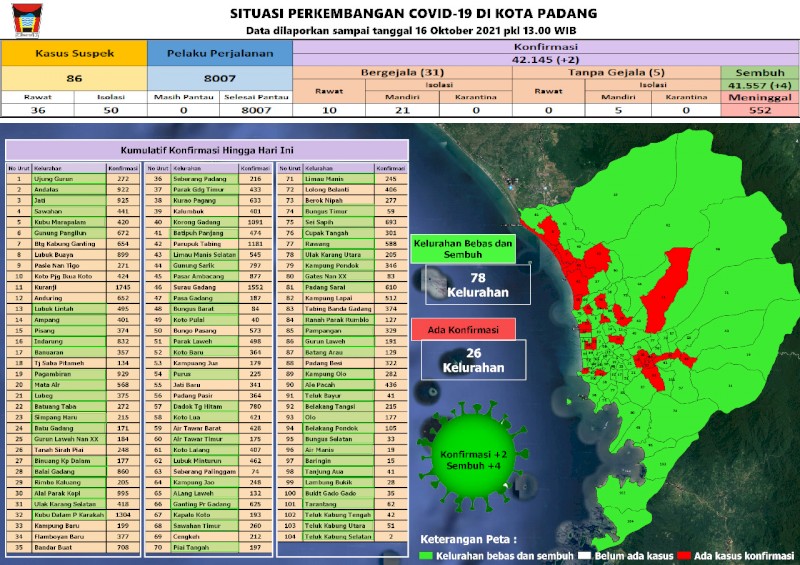Click the Sei Sapih count 693
Image resolution: width=800 pixels, height=565 pixels.
[391, 222]
